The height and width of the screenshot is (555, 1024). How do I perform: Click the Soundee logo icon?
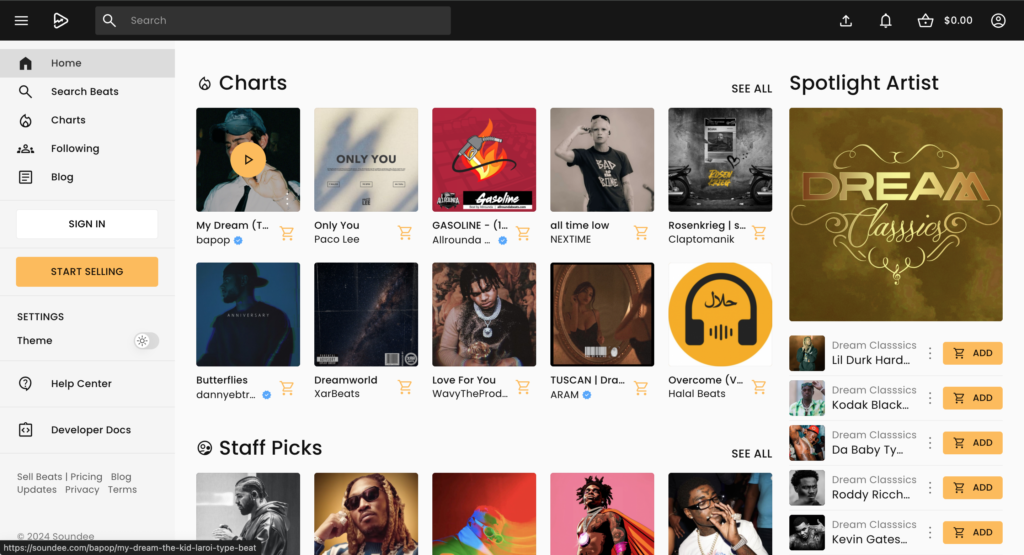[61, 20]
